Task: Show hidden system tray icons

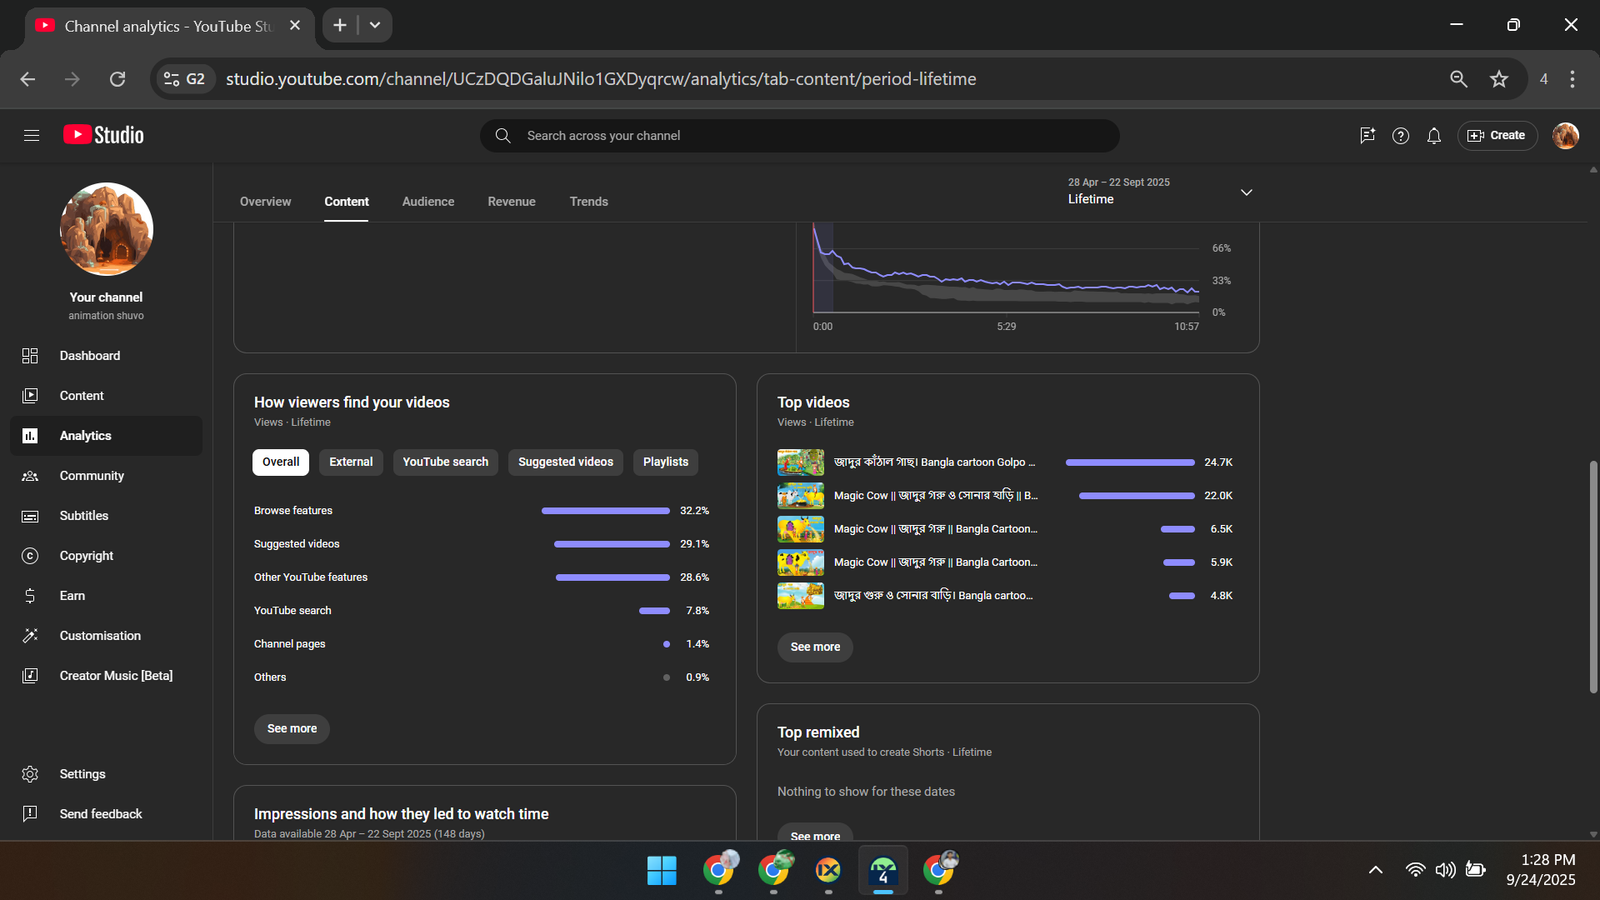Action: 1375,870
